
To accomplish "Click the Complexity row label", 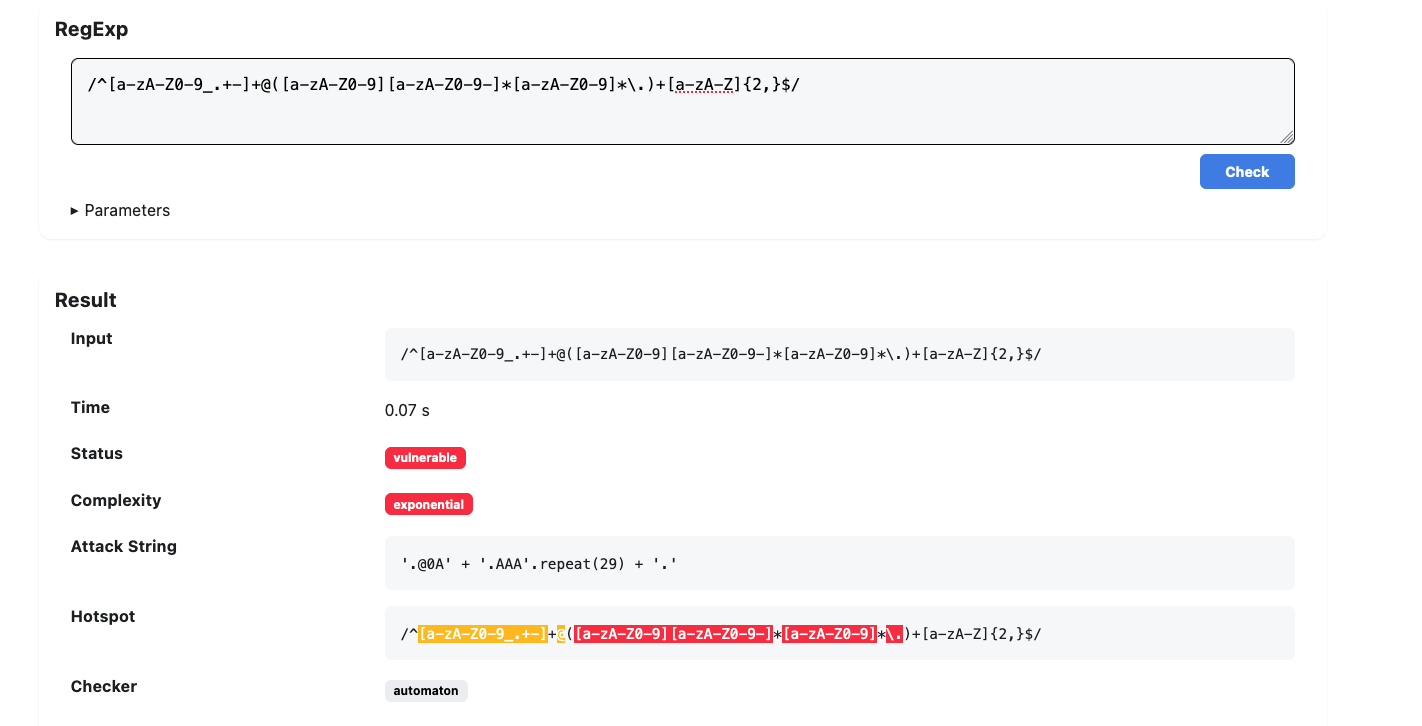I will coord(116,500).
